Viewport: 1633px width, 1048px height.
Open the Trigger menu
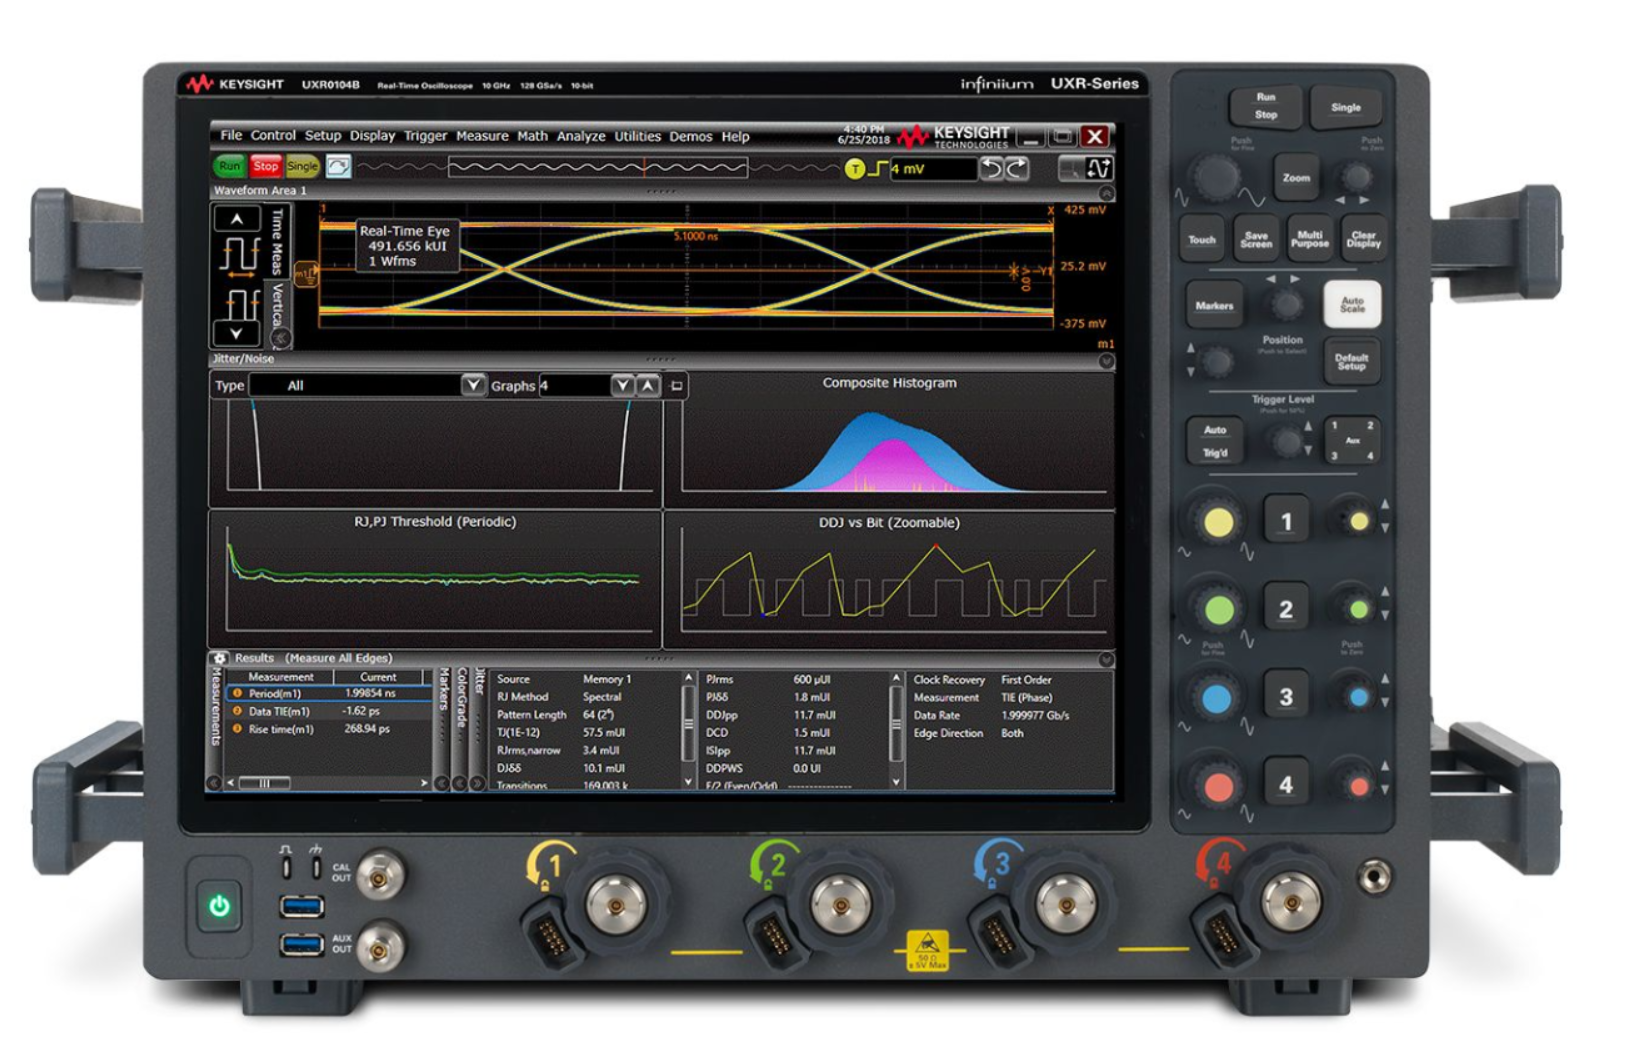425,136
